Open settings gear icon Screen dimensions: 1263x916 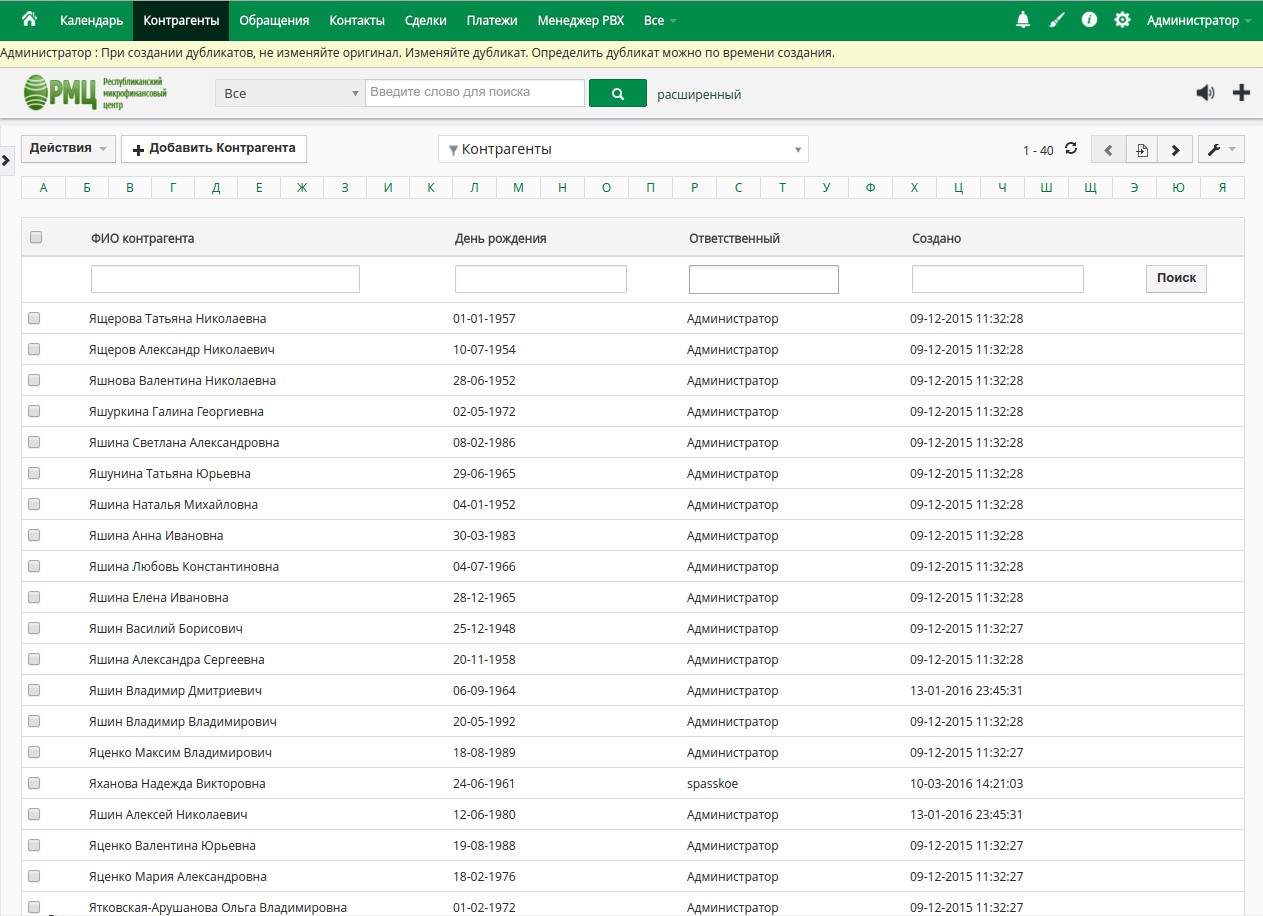coord(1122,20)
